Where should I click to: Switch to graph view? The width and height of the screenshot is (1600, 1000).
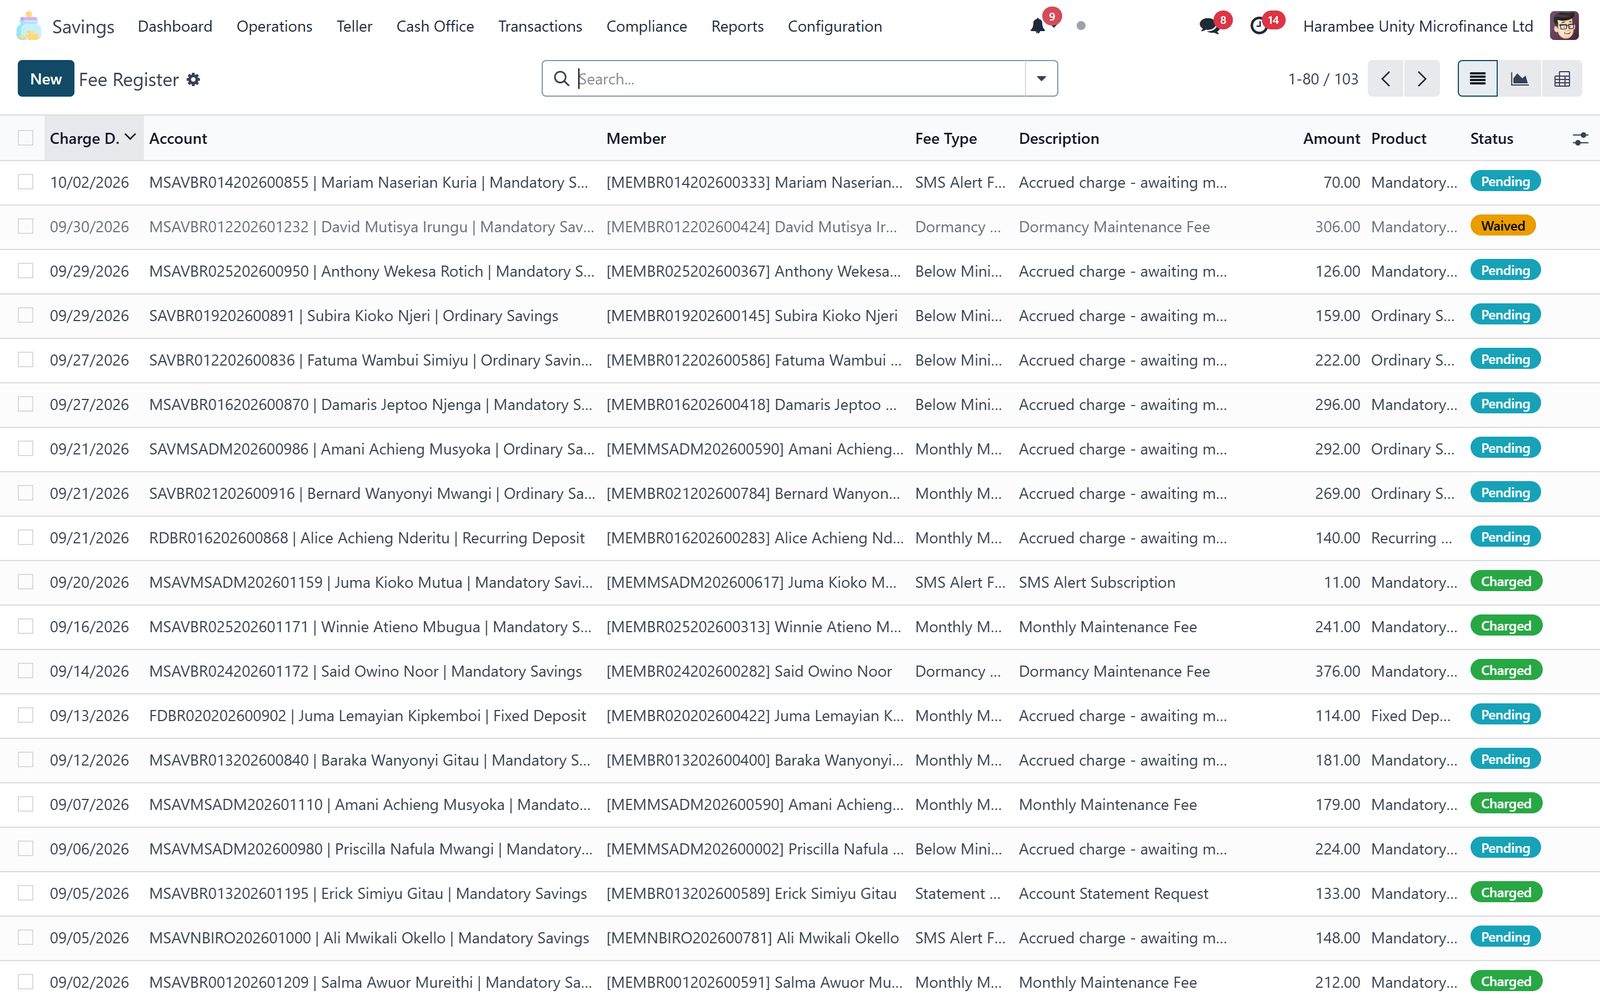pos(1519,79)
